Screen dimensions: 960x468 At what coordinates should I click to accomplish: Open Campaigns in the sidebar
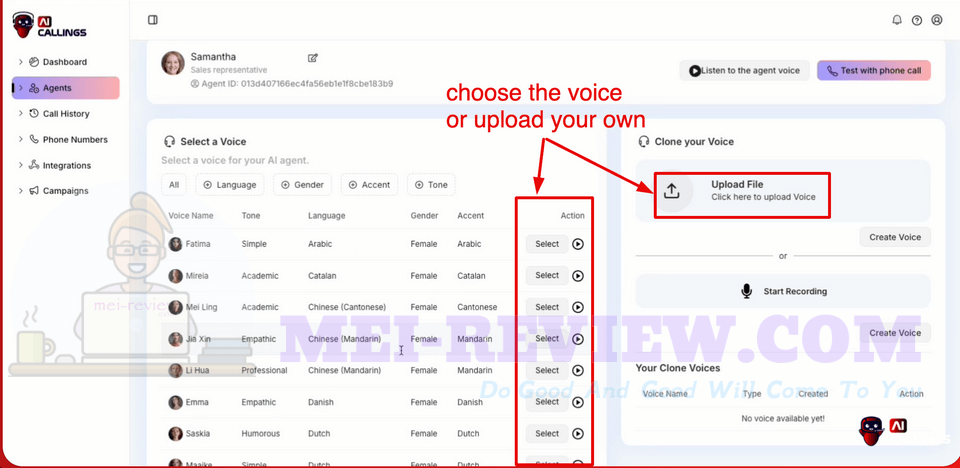point(66,191)
